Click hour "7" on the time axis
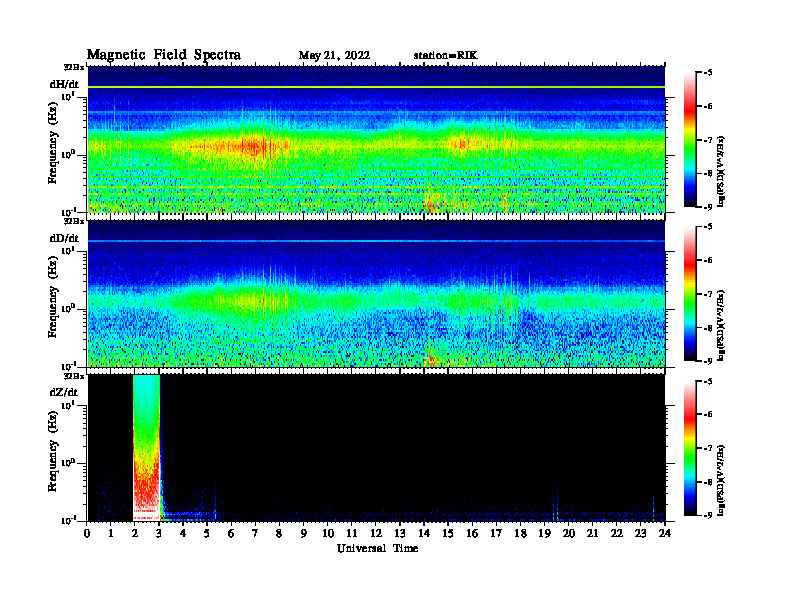Screen dimensions: 792x612 click(255, 533)
